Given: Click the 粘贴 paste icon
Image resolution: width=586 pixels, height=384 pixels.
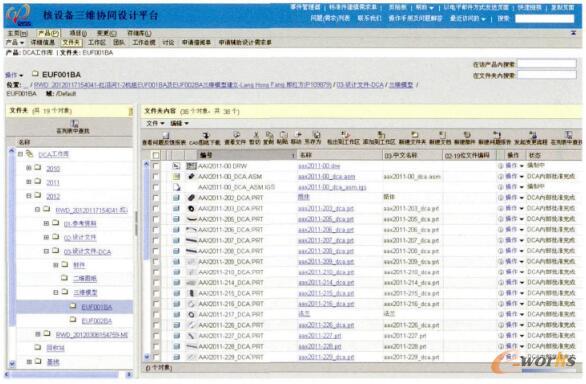Looking at the screenshot, I should coord(283,135).
